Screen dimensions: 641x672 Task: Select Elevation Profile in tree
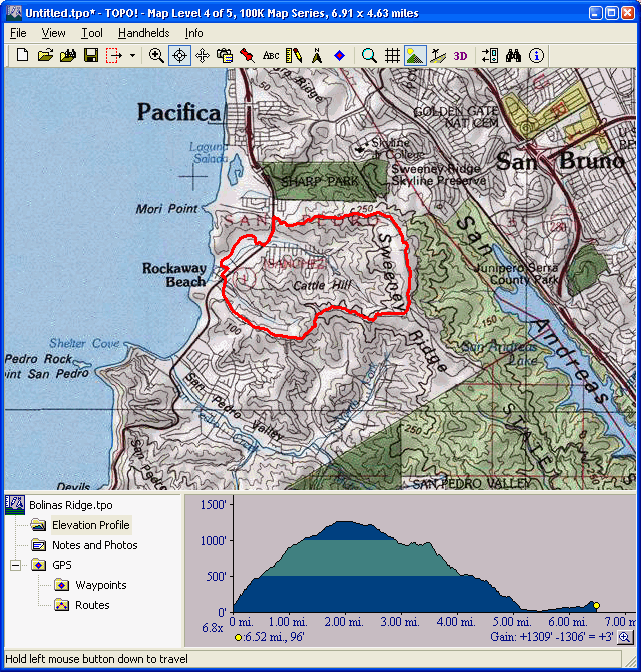[90, 525]
